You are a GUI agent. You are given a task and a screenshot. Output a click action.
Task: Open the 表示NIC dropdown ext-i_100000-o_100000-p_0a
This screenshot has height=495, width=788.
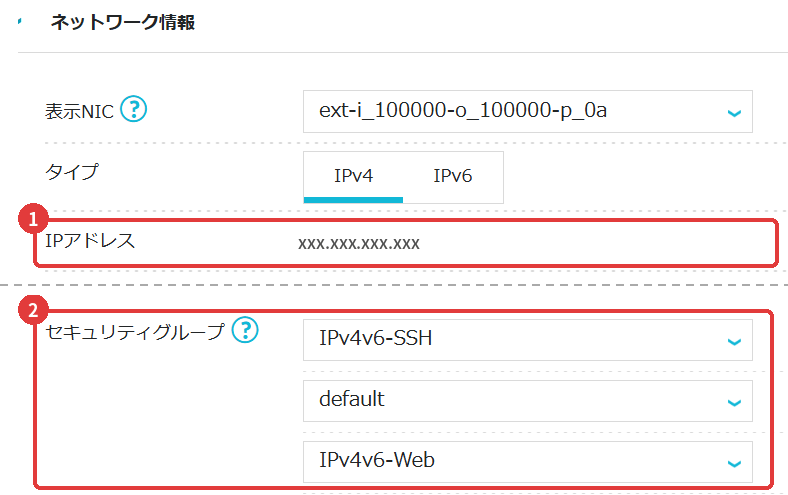pos(528,112)
